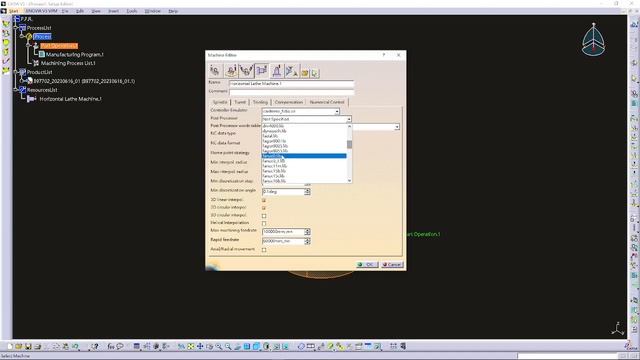Select the highlighted fanuc0.lib list entry
640x360 pixels.
point(304,156)
